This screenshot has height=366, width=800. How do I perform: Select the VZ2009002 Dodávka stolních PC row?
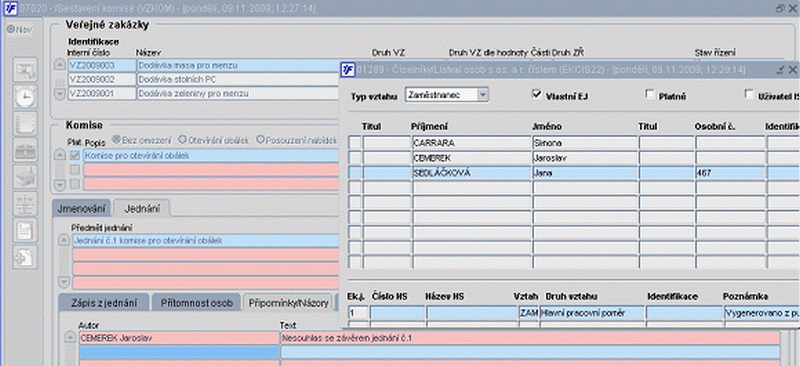click(204, 79)
